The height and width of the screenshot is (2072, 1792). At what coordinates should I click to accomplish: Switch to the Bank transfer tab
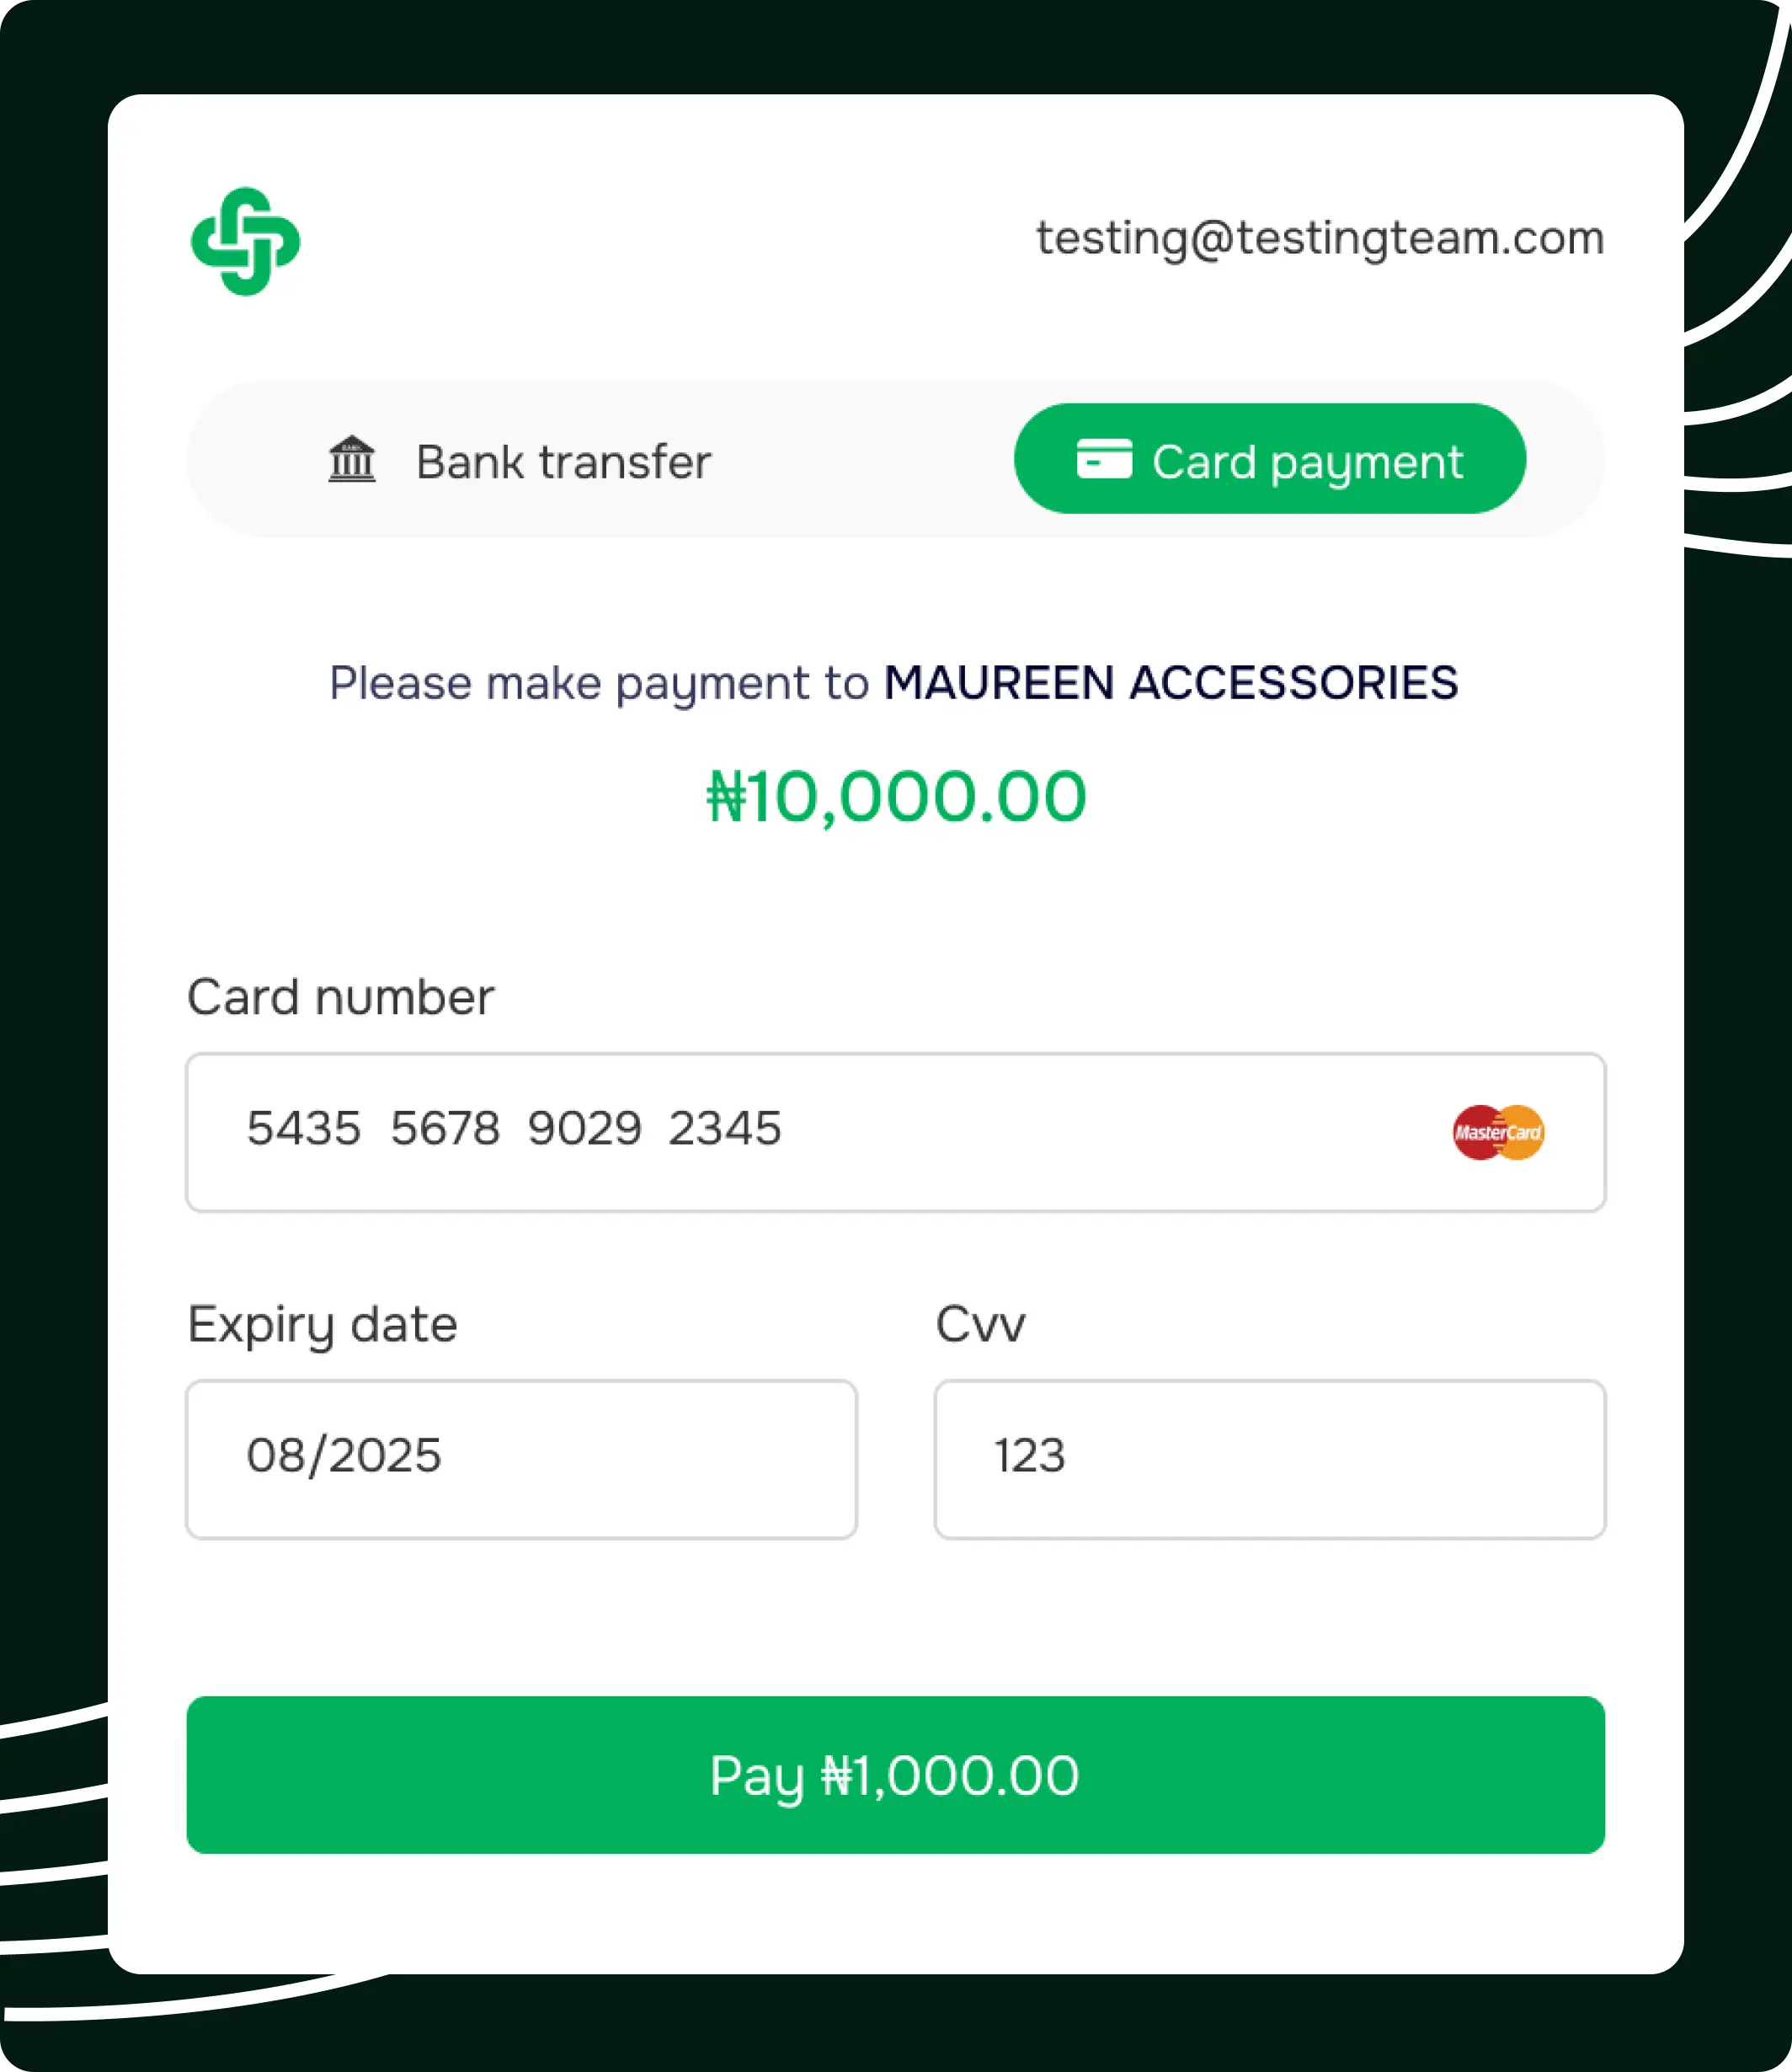click(x=520, y=461)
